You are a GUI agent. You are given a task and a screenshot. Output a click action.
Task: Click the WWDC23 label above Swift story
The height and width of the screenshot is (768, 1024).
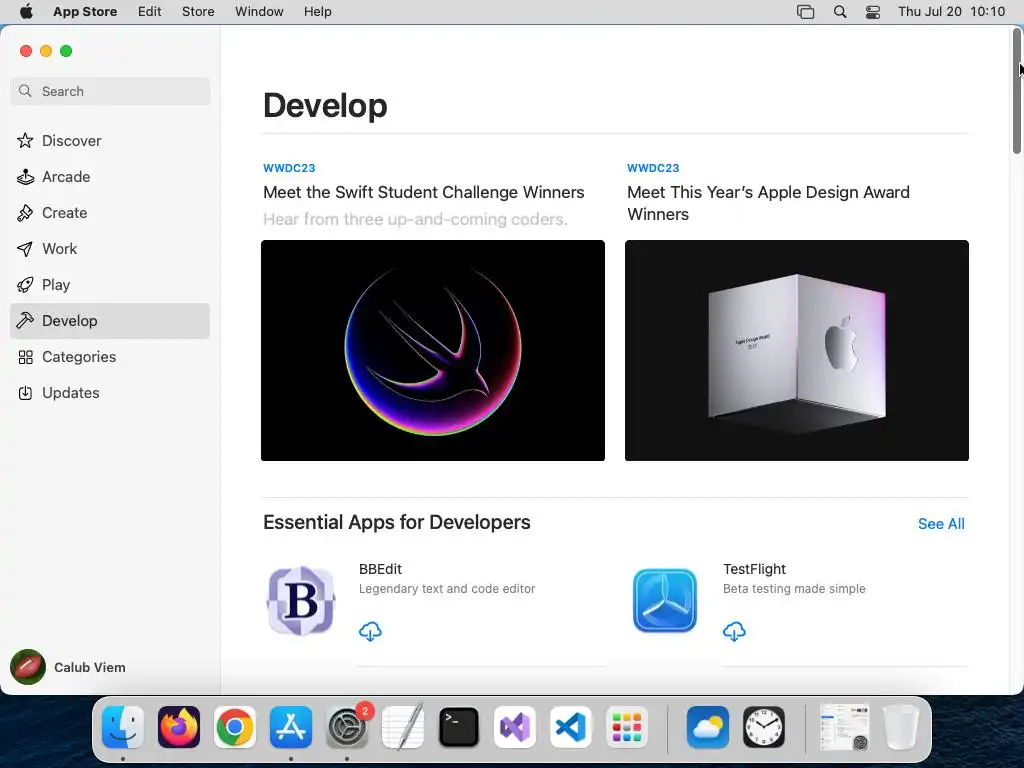pyautogui.click(x=289, y=168)
